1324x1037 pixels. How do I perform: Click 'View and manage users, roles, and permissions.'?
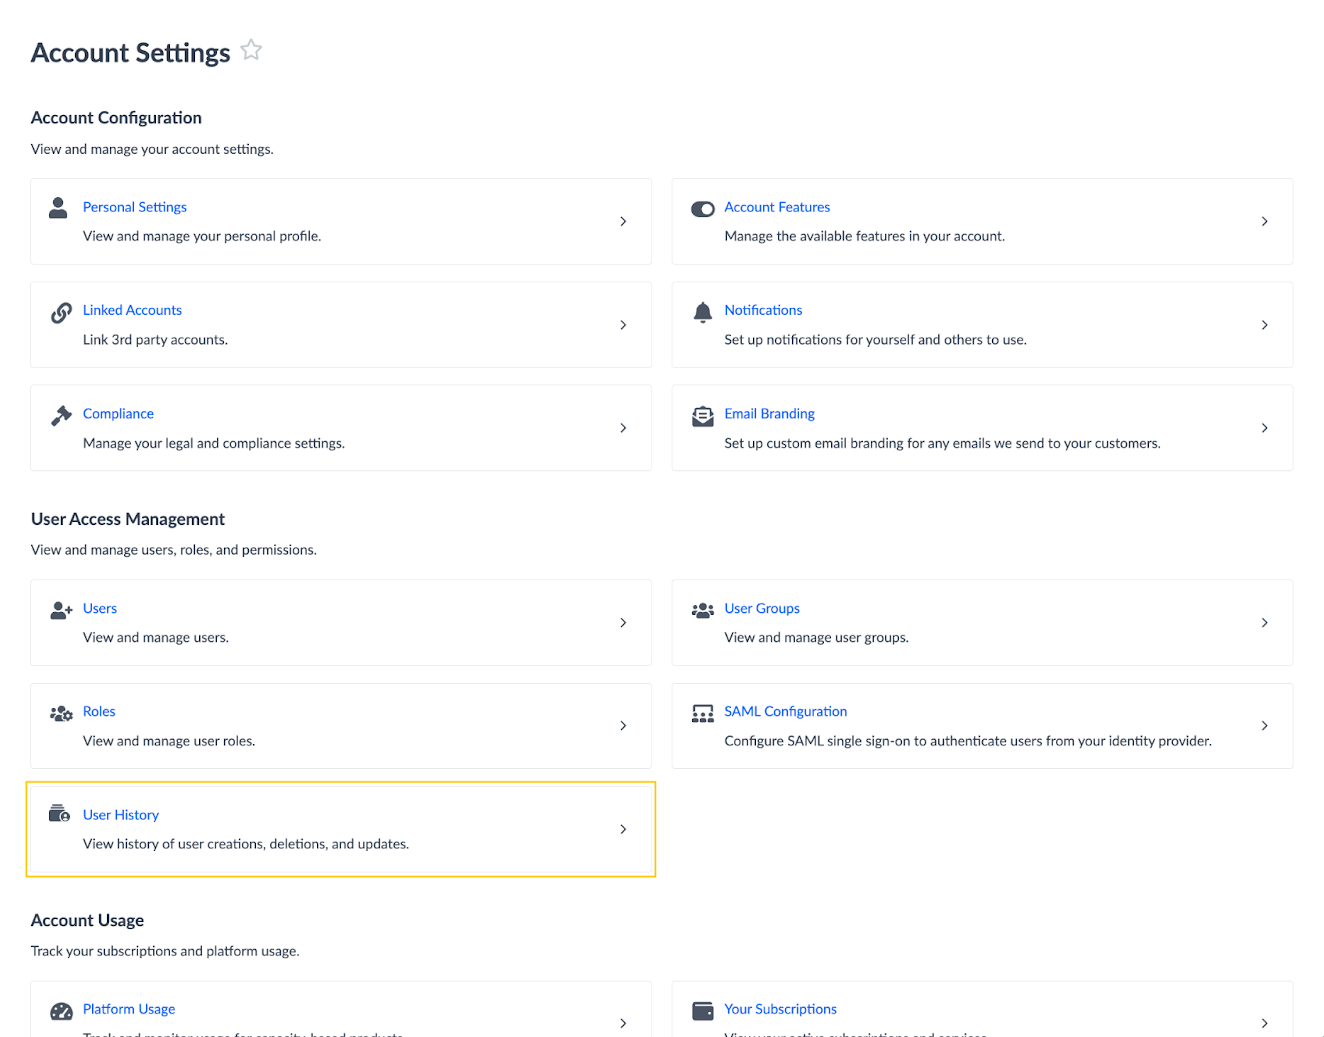pos(174,550)
